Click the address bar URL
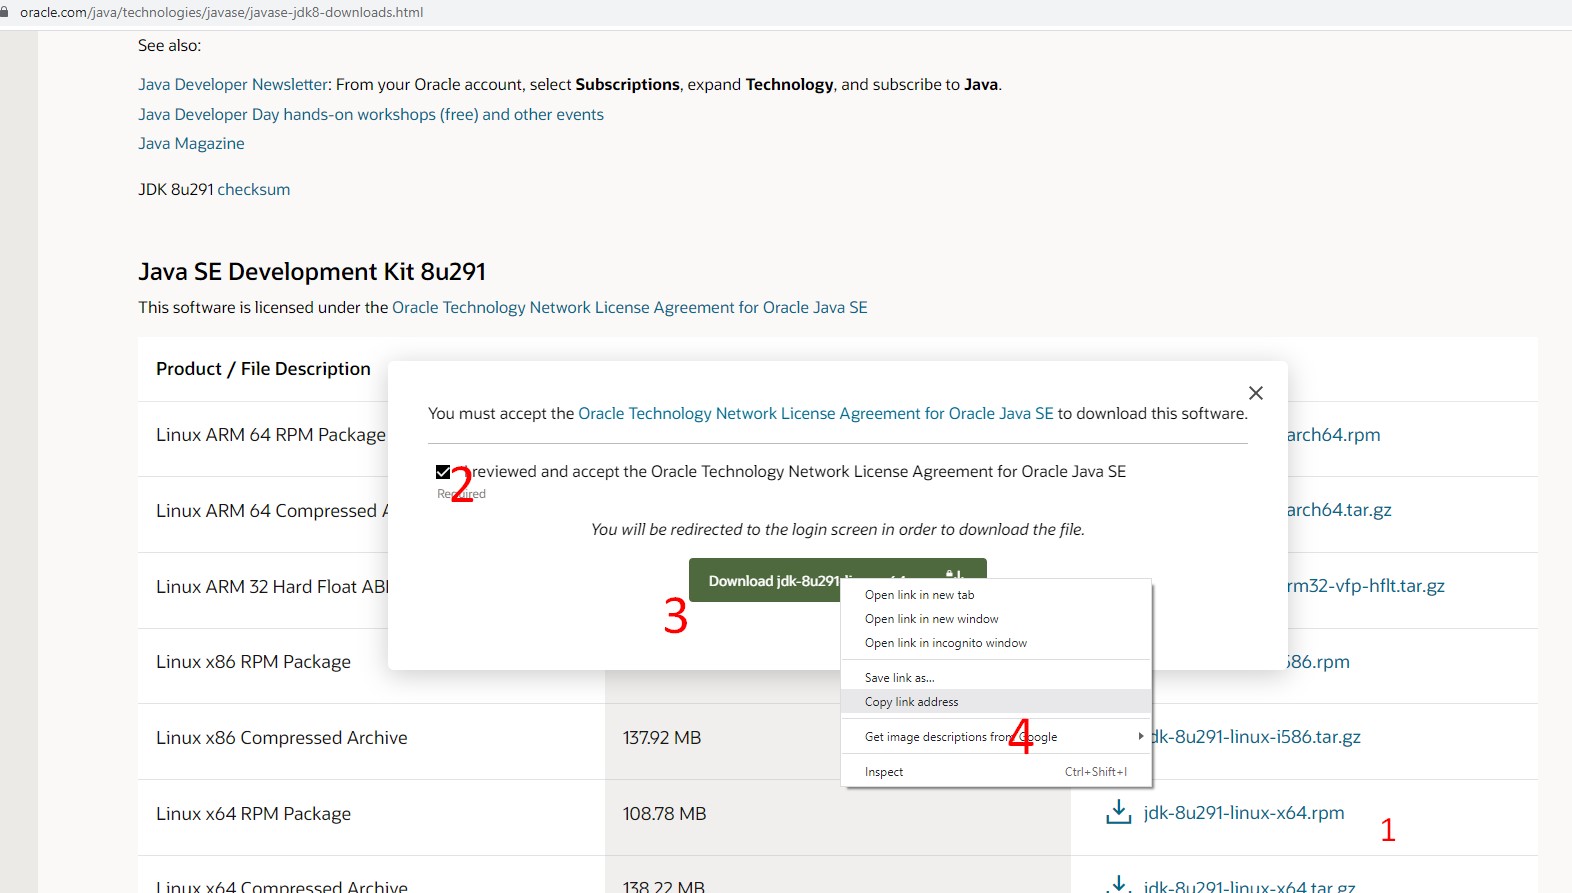This screenshot has width=1572, height=893. click(x=222, y=13)
